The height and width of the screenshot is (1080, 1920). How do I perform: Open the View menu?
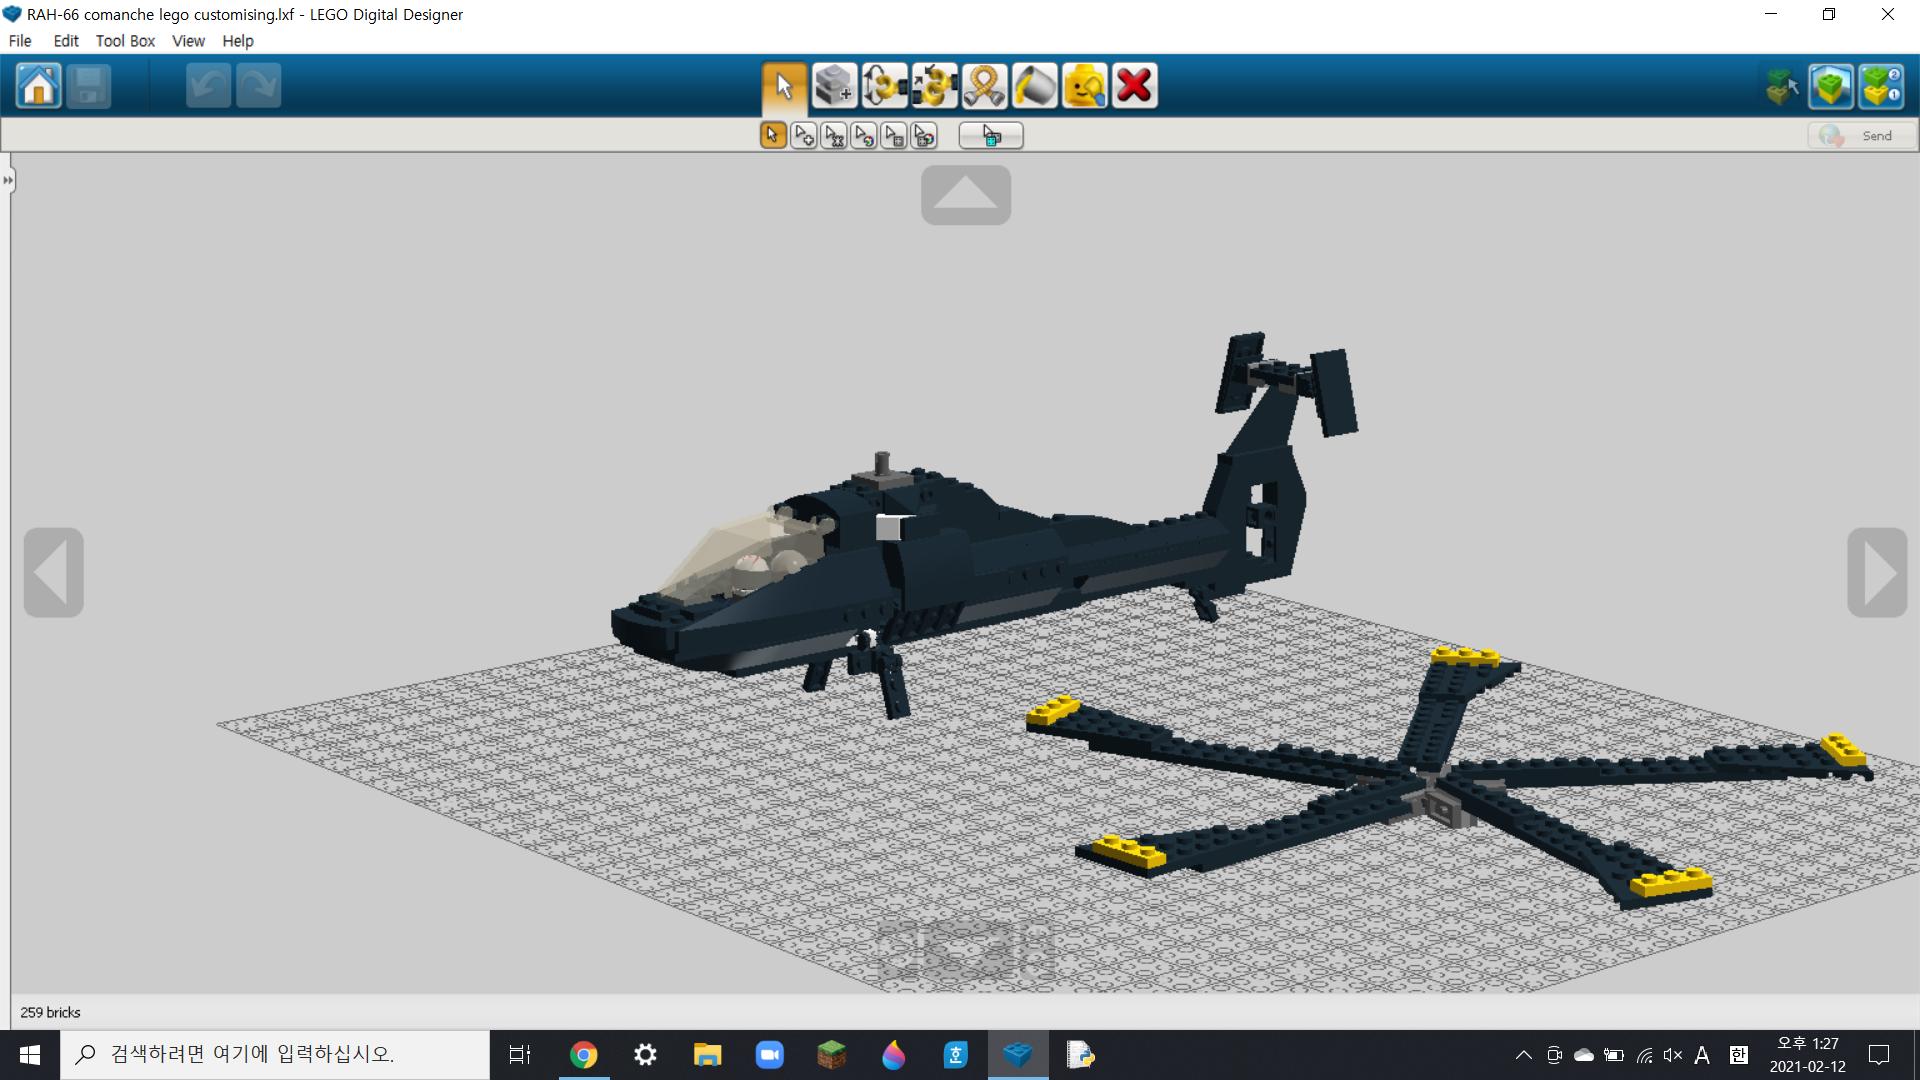point(188,41)
